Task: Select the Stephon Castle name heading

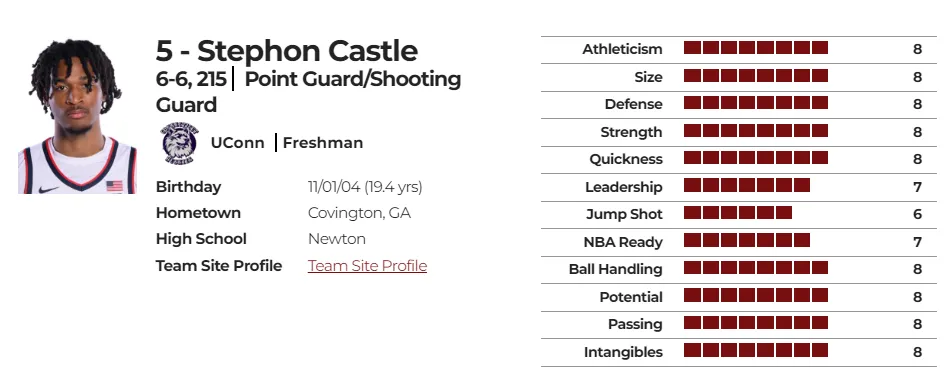Action: click(286, 51)
